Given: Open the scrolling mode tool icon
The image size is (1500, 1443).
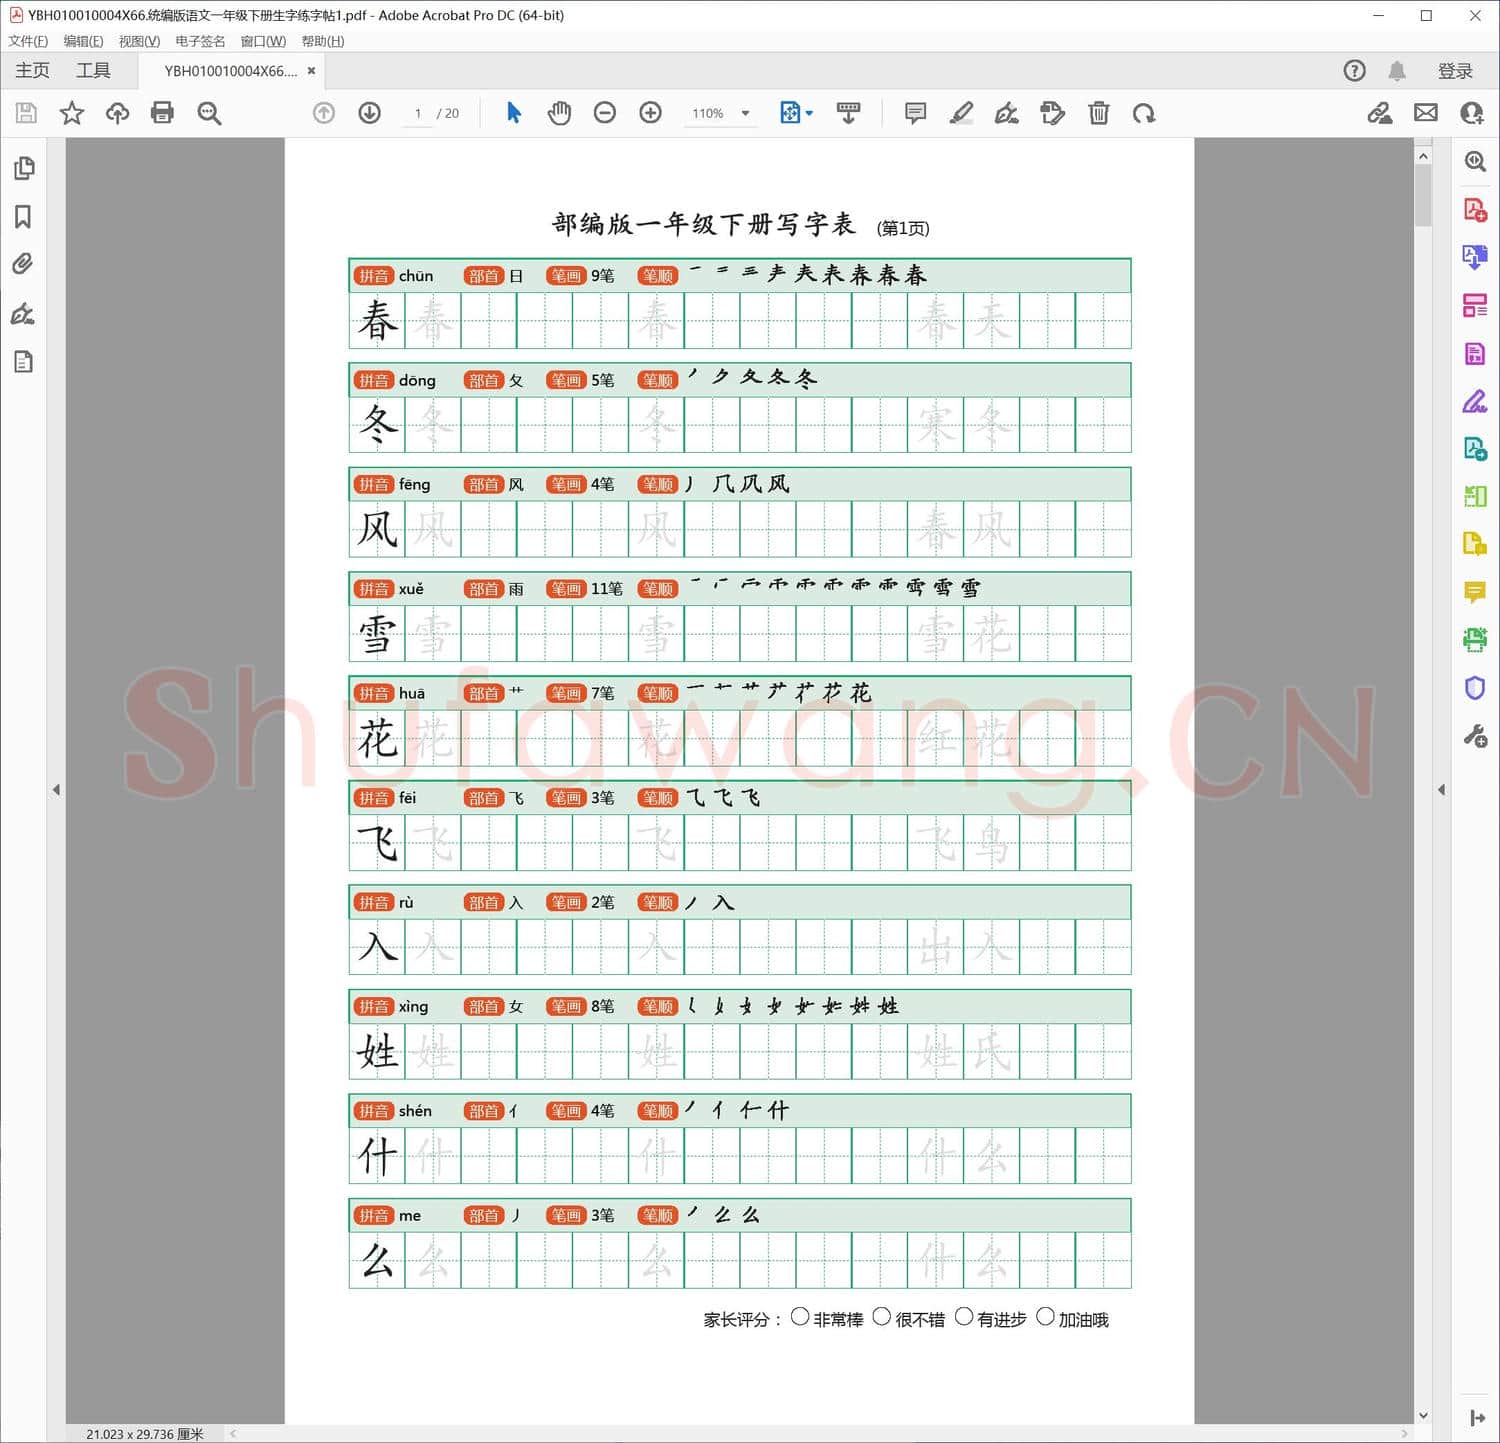Looking at the screenshot, I should click(x=848, y=113).
